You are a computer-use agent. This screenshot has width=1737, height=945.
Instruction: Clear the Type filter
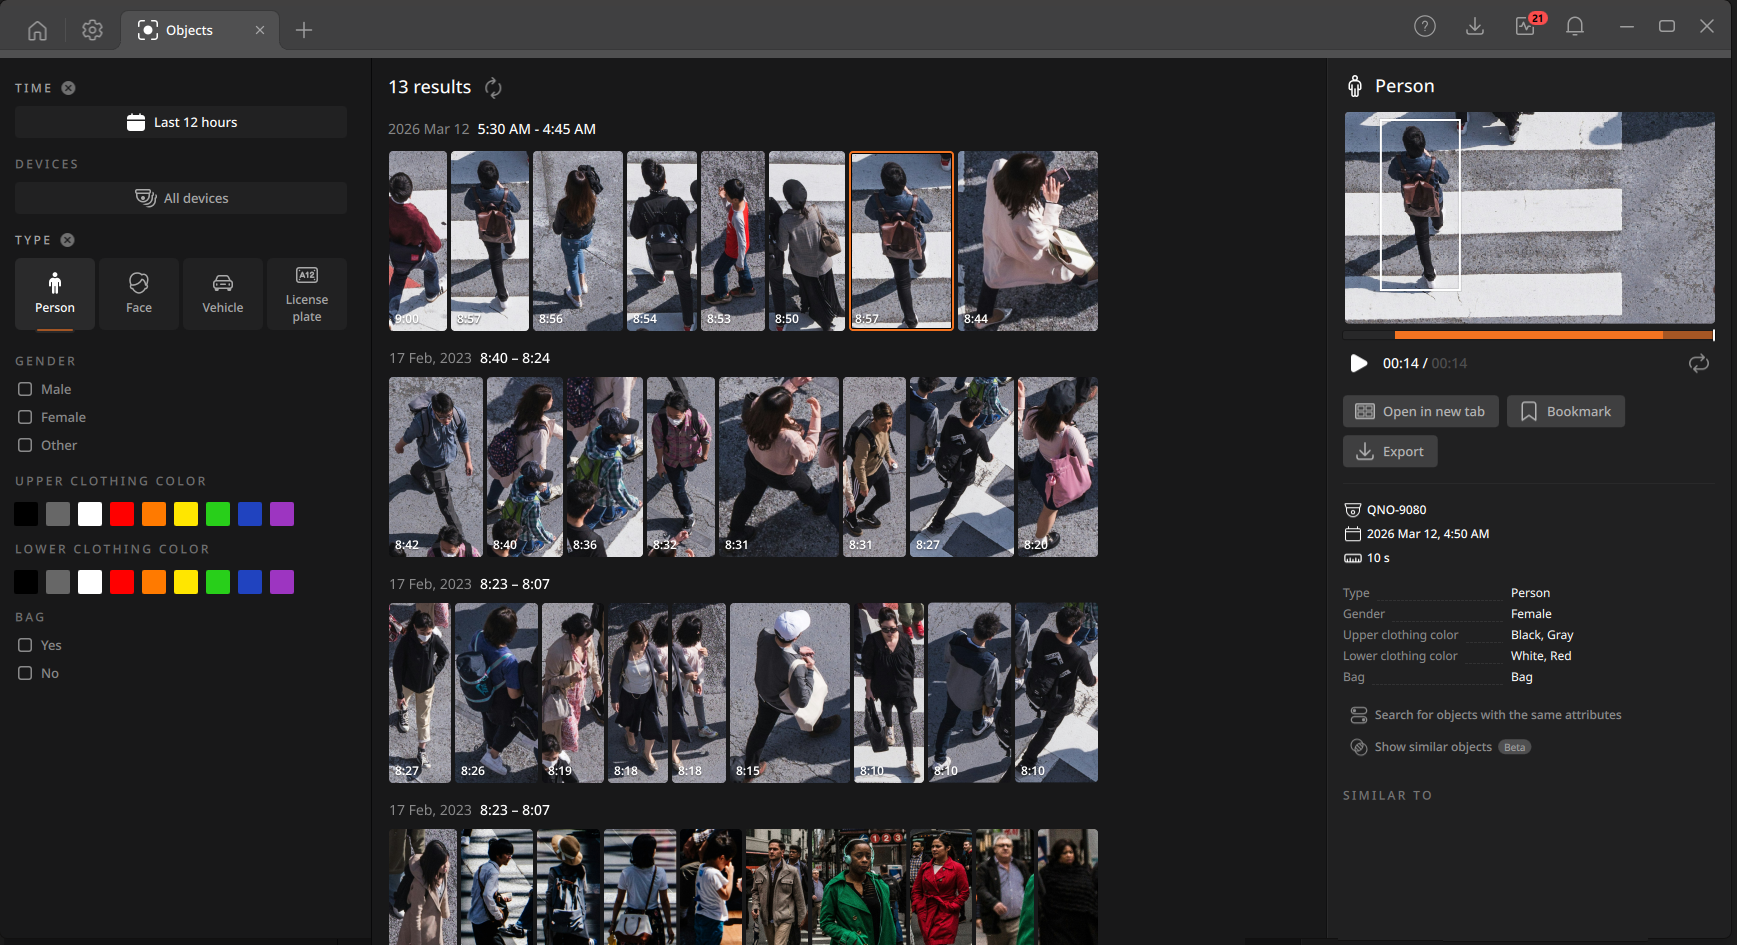click(67, 240)
